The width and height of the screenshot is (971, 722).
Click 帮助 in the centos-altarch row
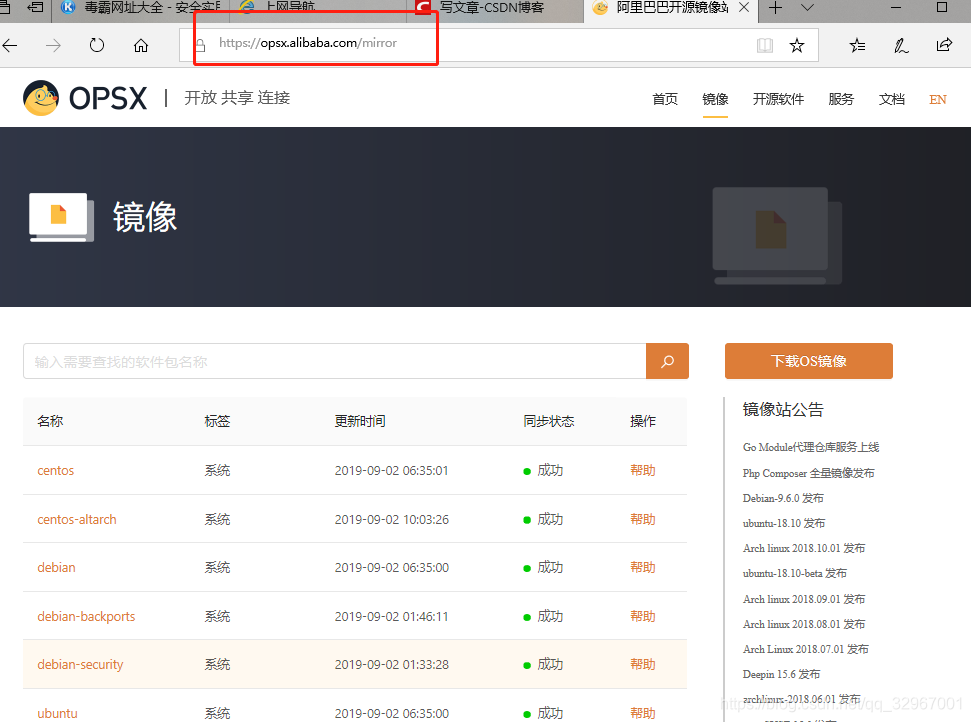(643, 520)
